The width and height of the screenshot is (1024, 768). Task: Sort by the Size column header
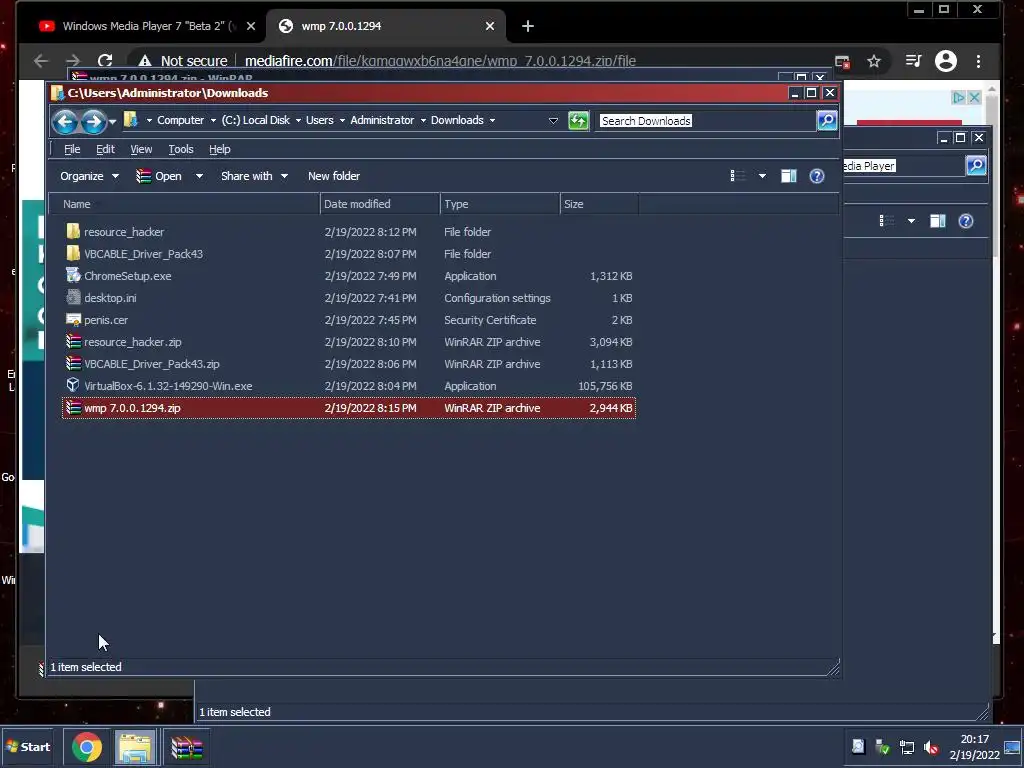(600, 204)
